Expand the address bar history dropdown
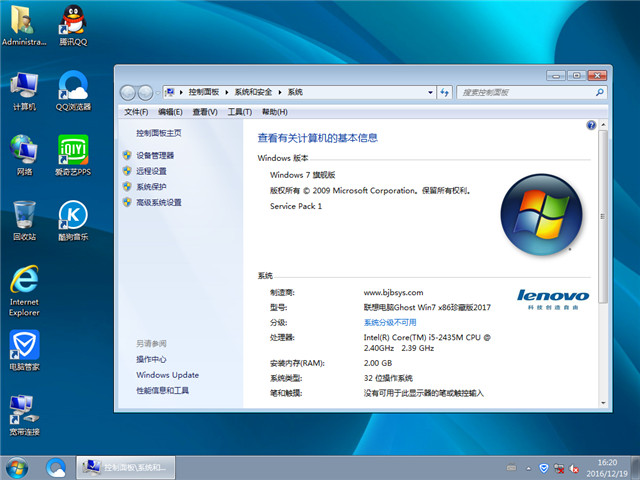This screenshot has height=480, width=640. click(429, 92)
